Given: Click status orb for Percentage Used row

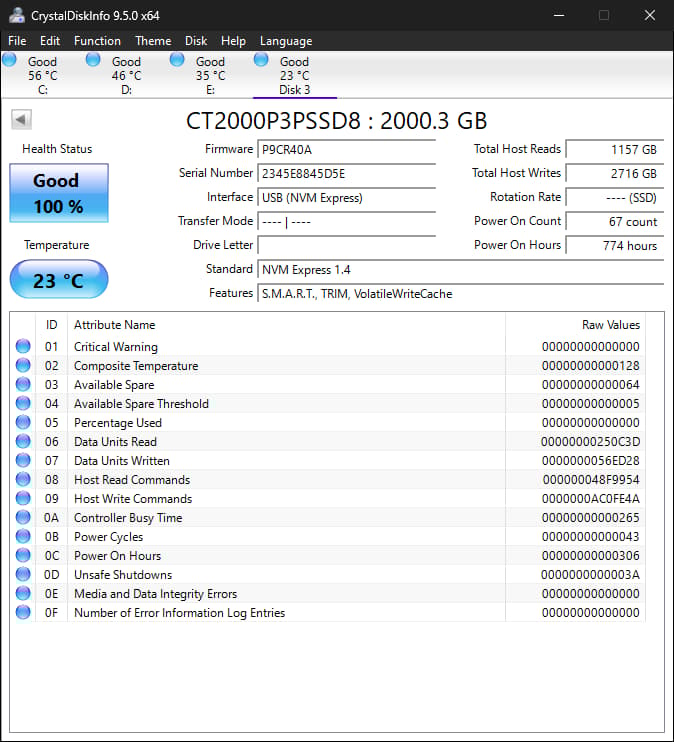Looking at the screenshot, I should 23,422.
